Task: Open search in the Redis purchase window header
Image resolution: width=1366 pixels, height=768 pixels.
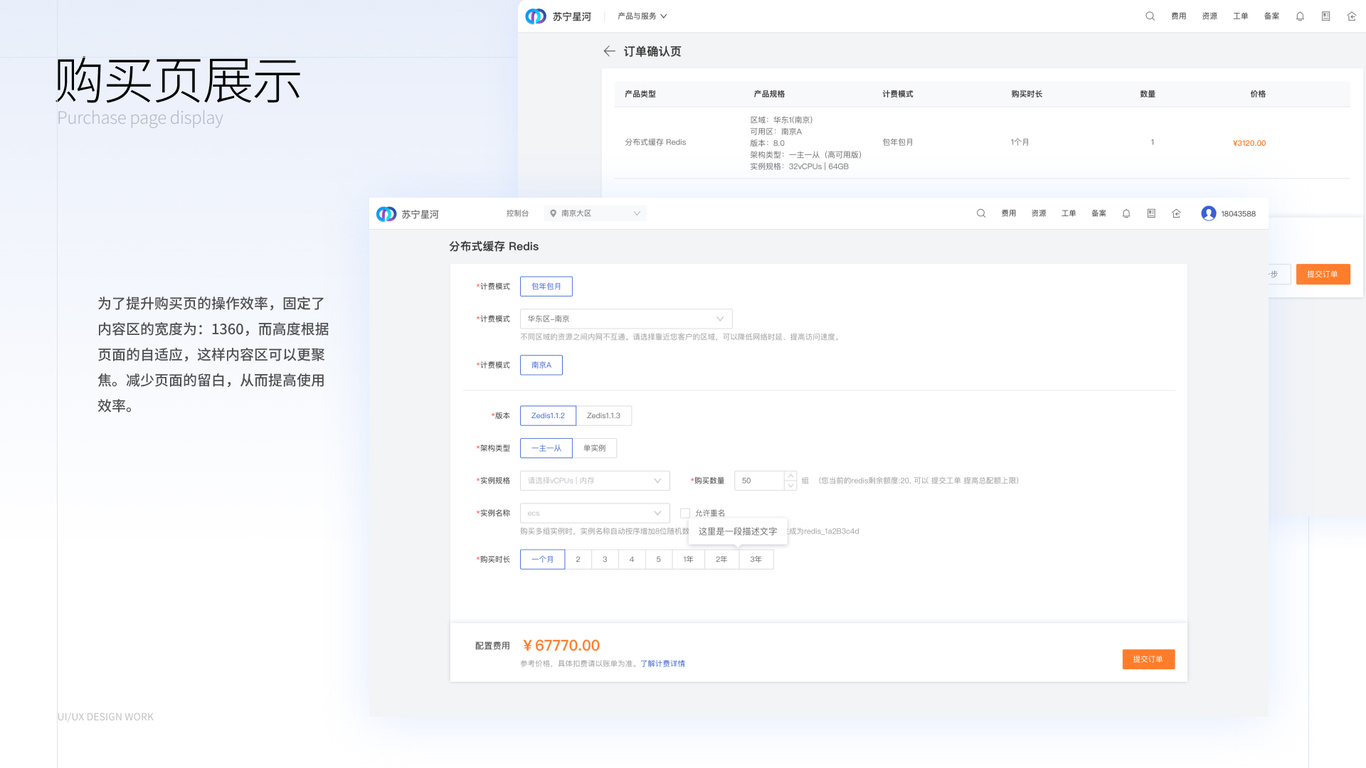Action: click(981, 213)
